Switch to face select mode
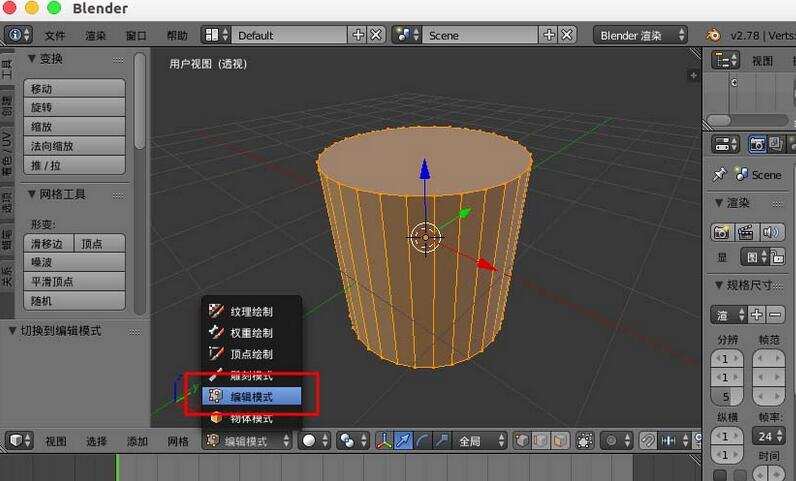 (x=560, y=440)
